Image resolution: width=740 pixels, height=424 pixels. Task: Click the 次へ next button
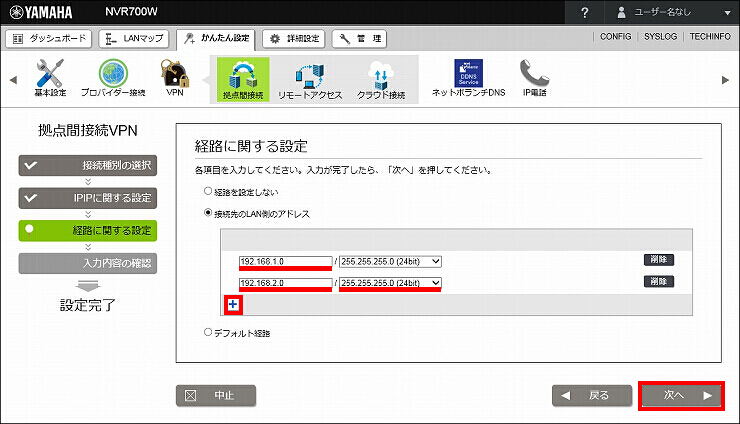681,396
